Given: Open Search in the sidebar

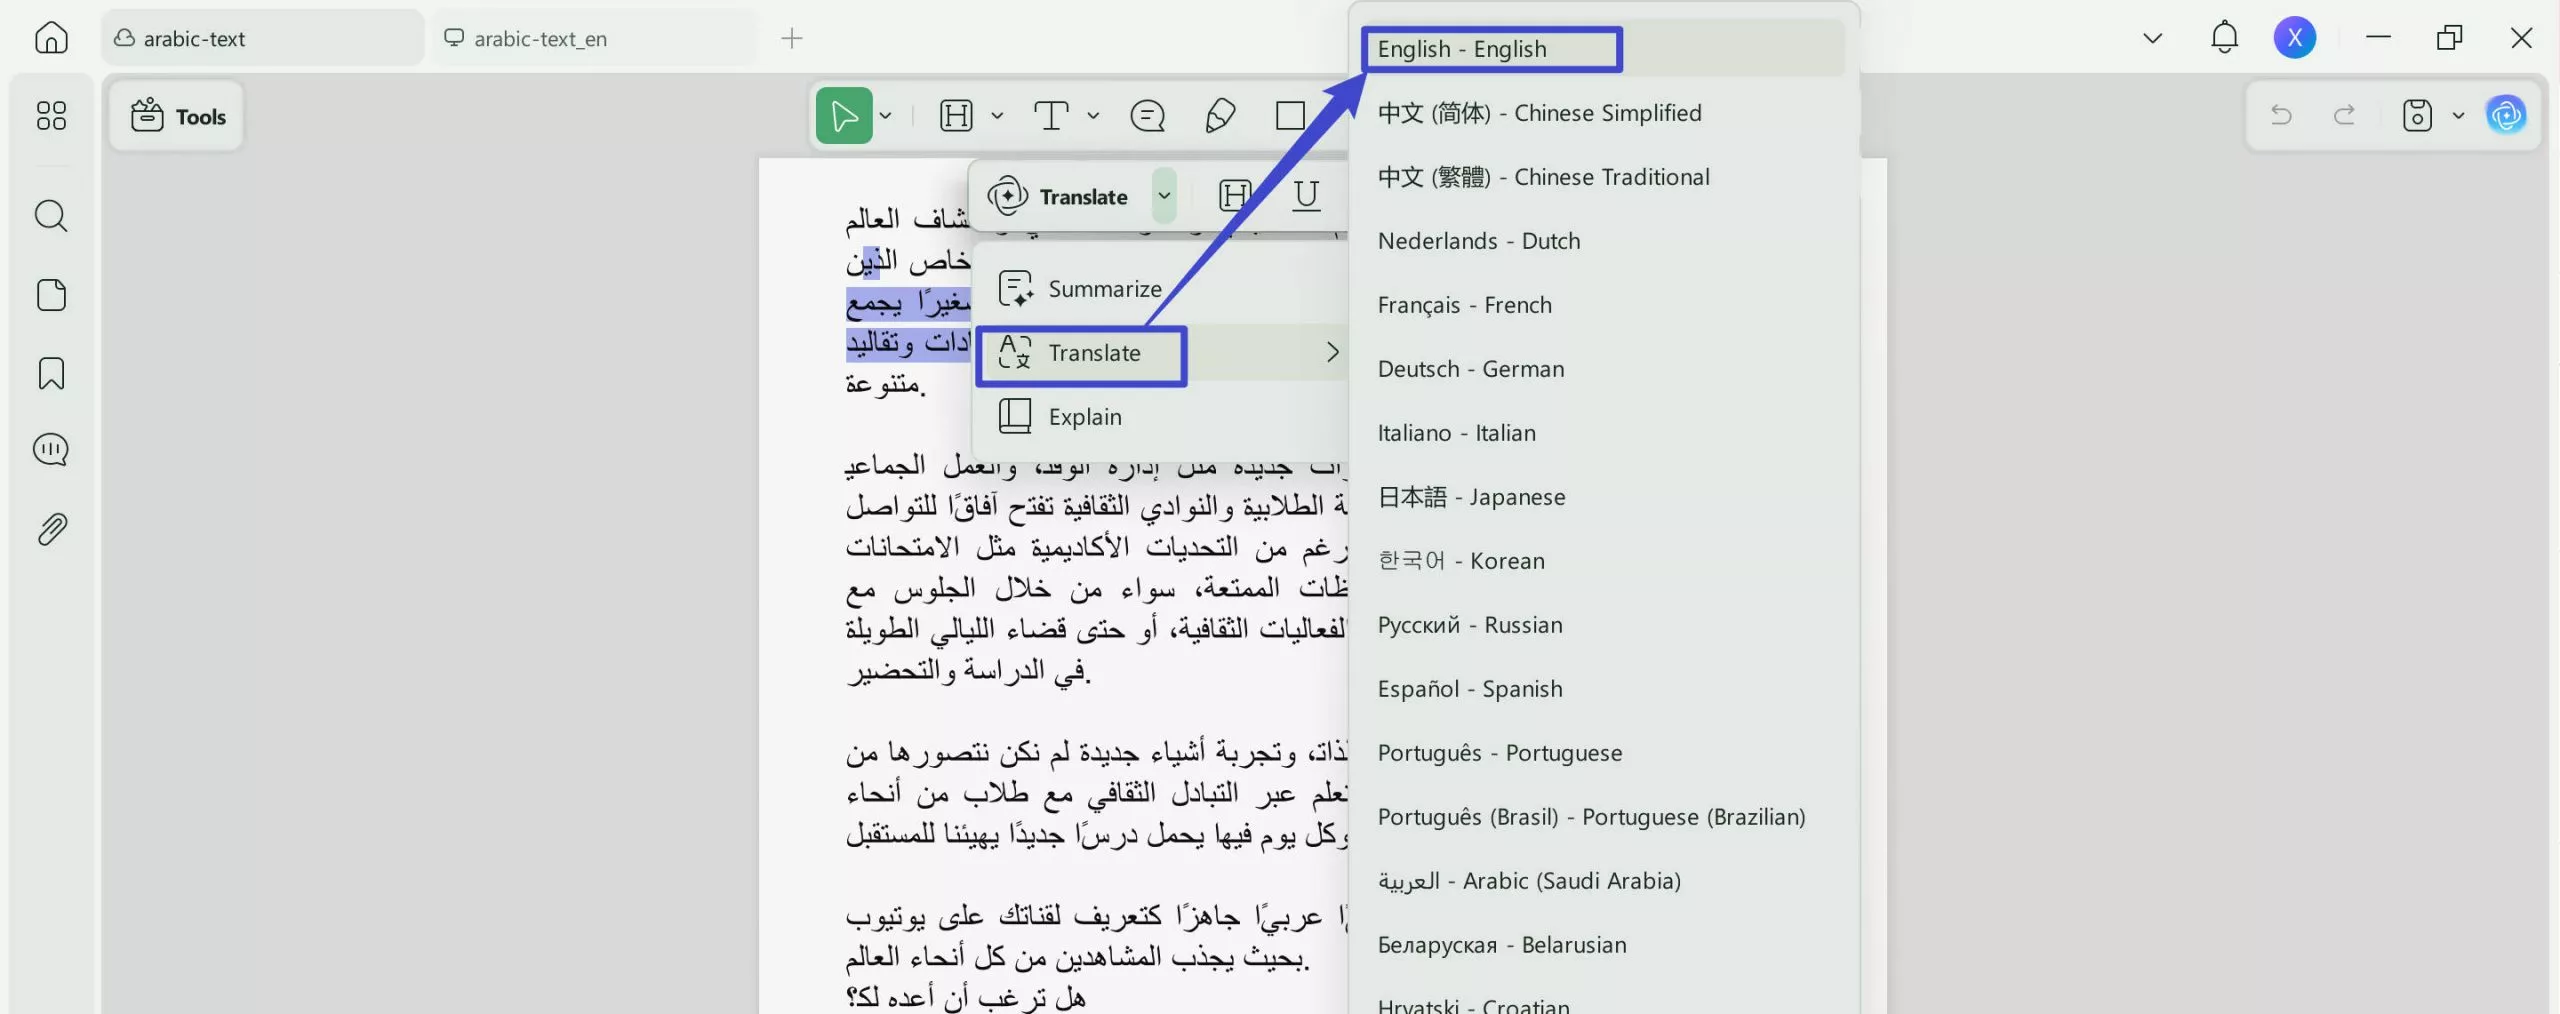Looking at the screenshot, I should click(50, 215).
